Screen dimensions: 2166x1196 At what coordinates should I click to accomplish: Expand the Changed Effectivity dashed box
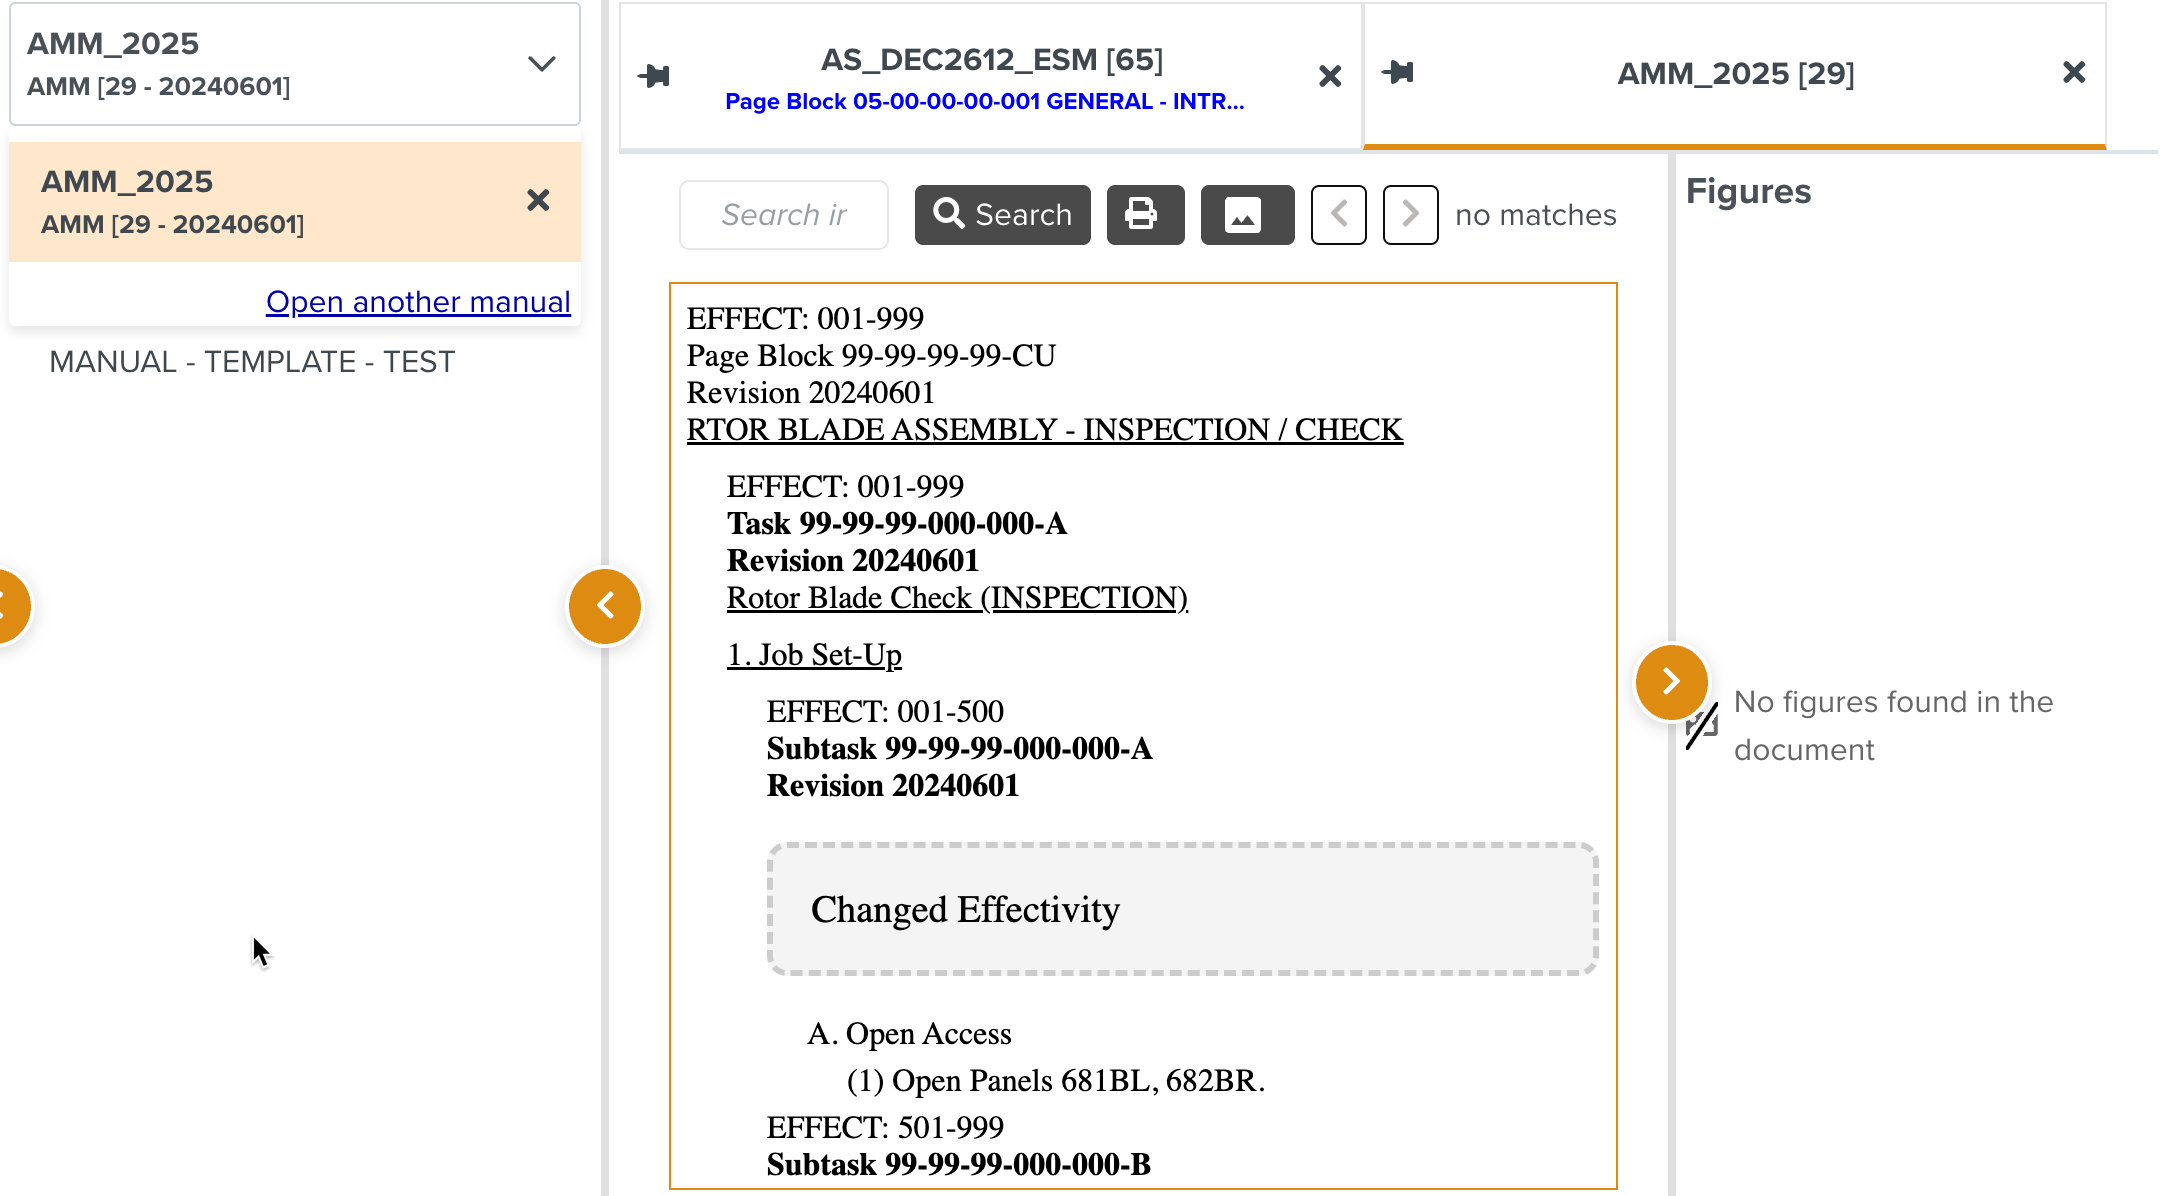click(x=1182, y=909)
